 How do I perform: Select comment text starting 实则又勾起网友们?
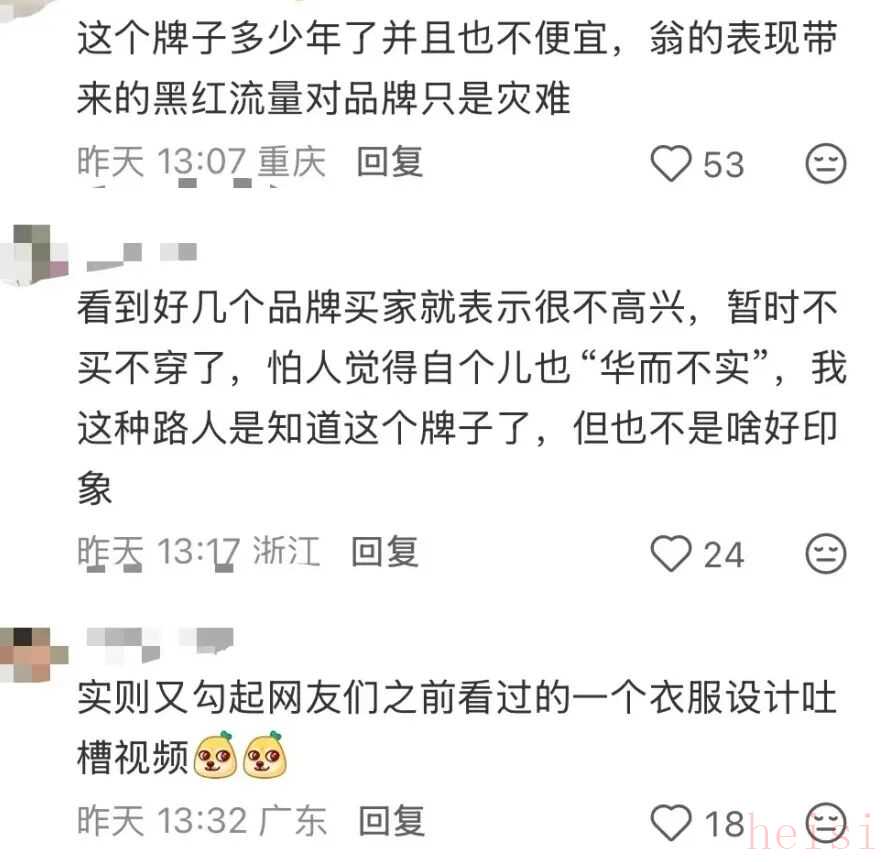(457, 727)
